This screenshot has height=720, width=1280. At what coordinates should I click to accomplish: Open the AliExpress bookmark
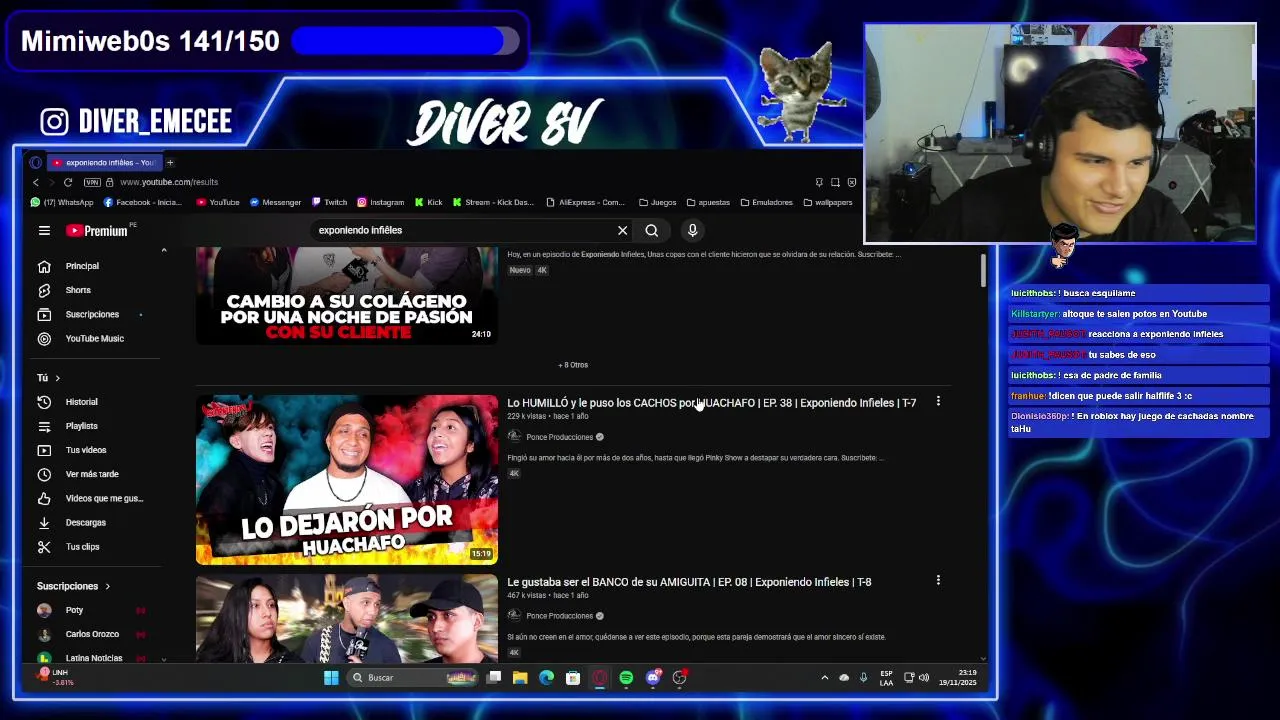click(x=585, y=202)
